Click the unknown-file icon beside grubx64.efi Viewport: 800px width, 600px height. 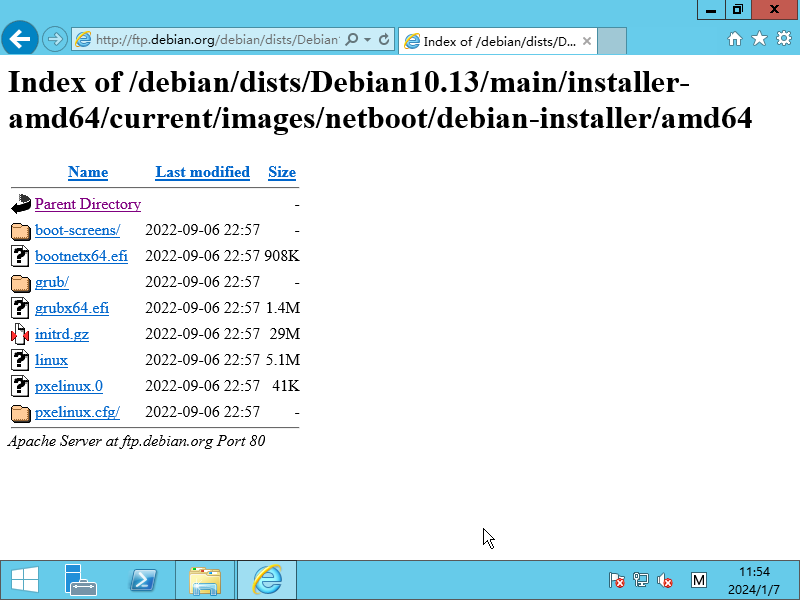(20, 308)
